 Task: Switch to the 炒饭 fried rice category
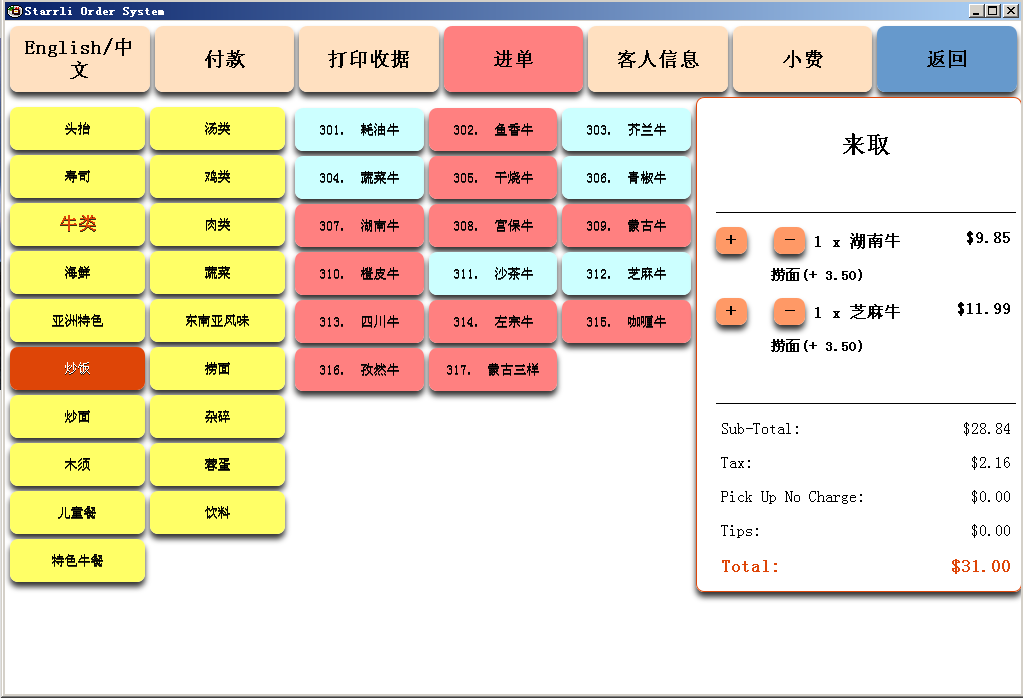click(x=78, y=369)
